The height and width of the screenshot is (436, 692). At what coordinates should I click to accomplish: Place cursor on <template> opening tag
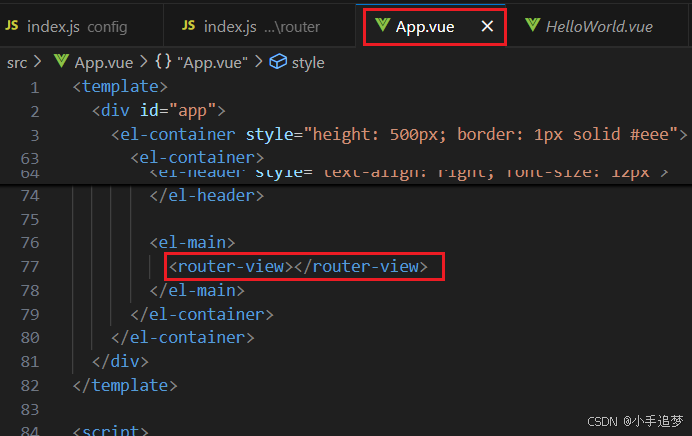120,86
